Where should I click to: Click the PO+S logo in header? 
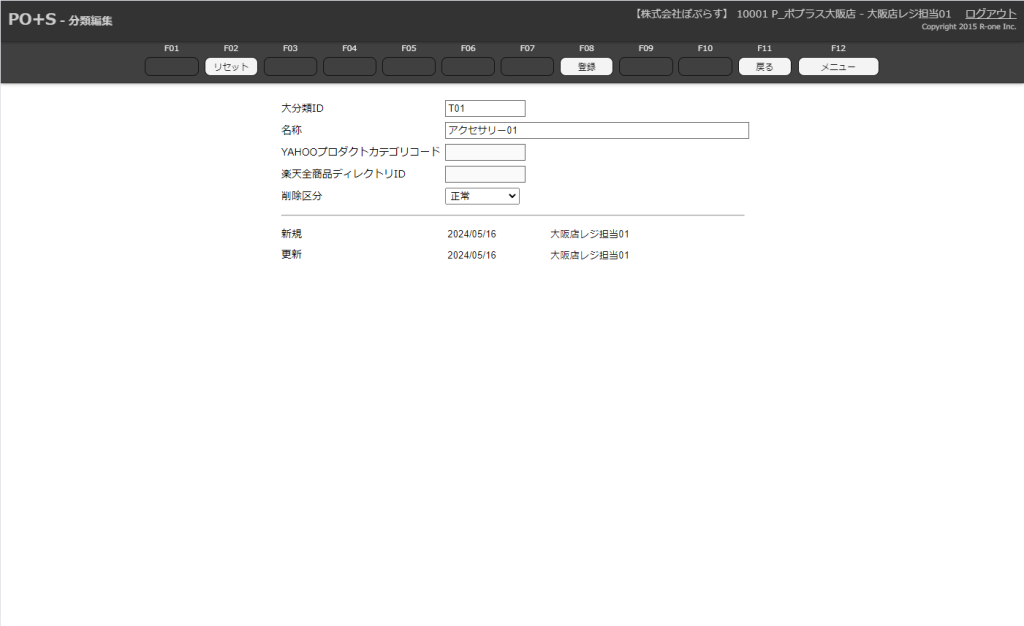tap(31, 20)
